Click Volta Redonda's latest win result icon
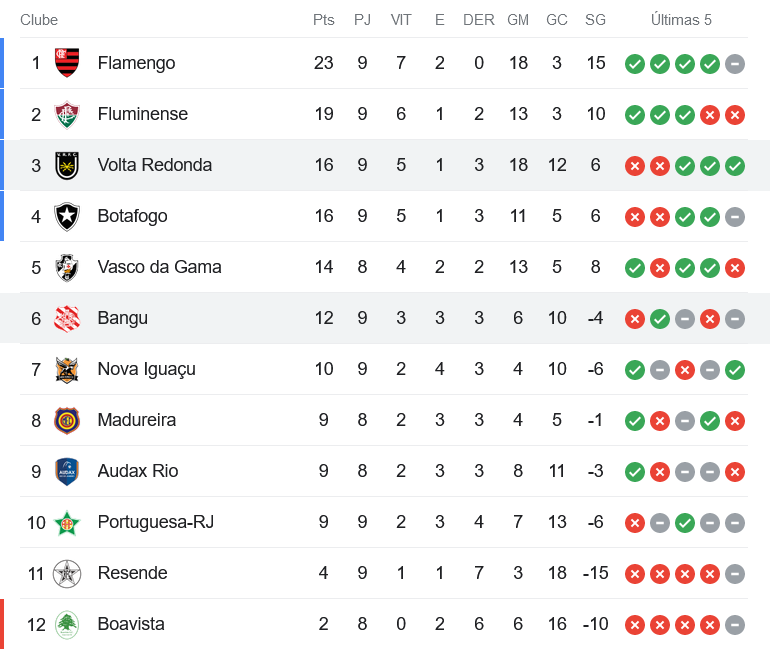This screenshot has width=770, height=656. pos(735,166)
